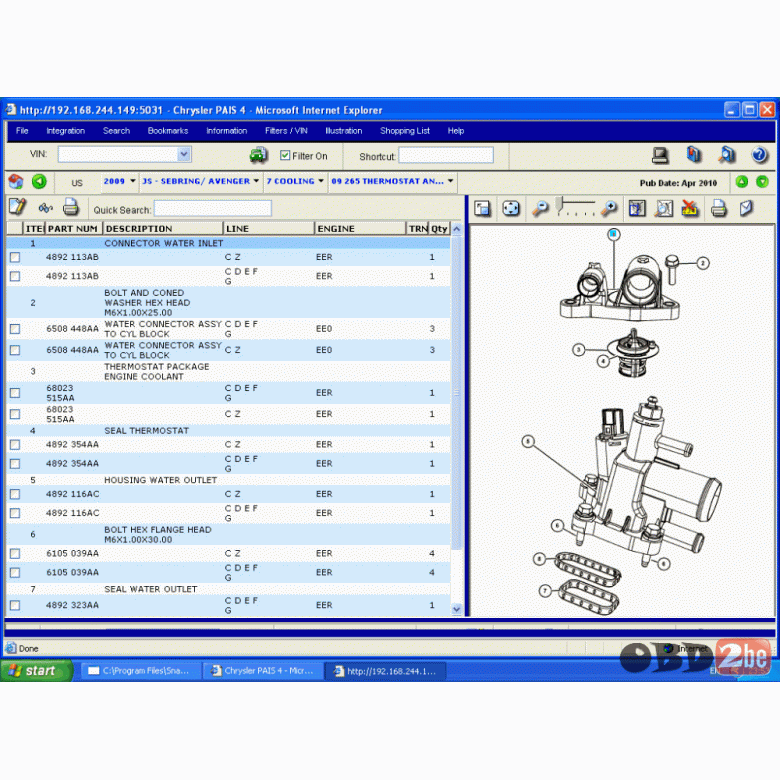Click the notepad pencil icon above parts list
The width and height of the screenshot is (780, 780).
click(18, 207)
